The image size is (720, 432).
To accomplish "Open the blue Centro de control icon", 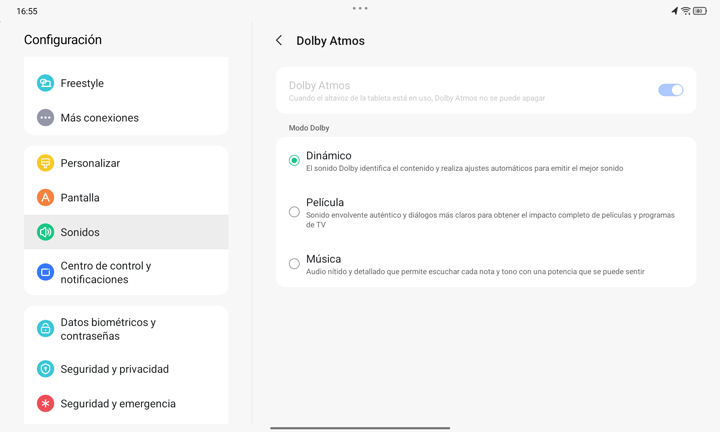I will 45,272.
